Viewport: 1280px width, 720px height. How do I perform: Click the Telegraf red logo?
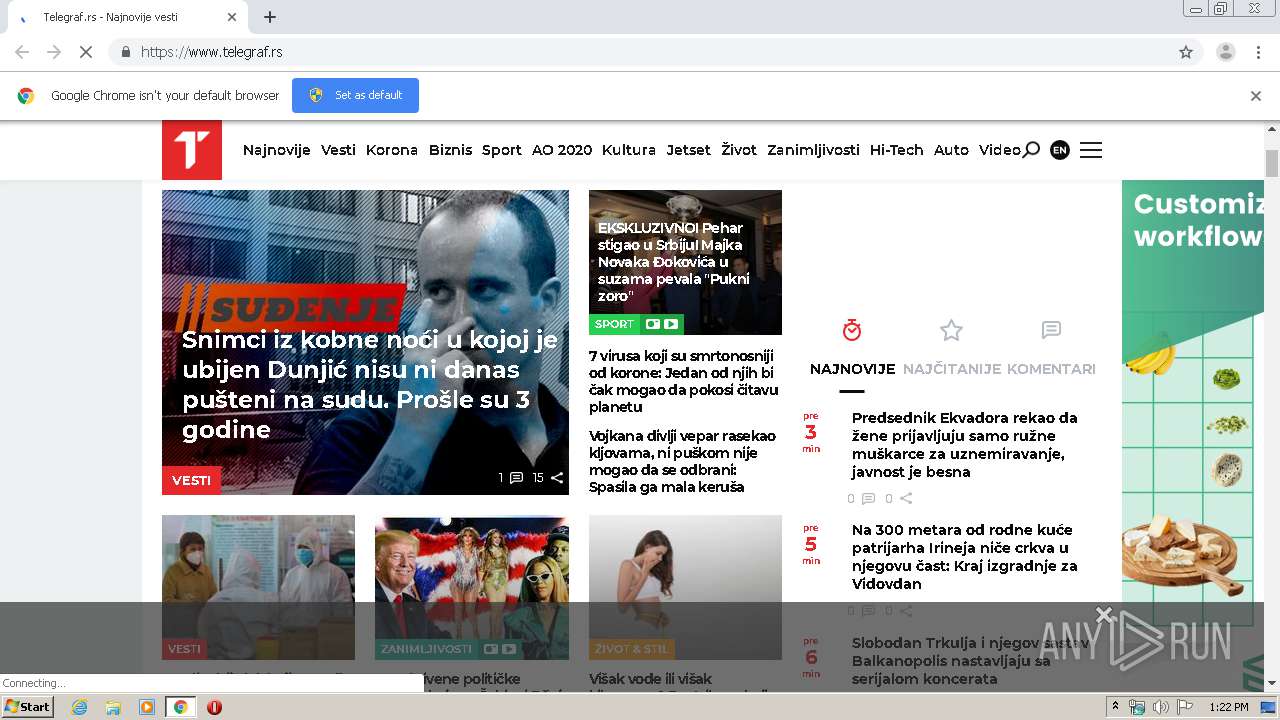click(192, 150)
